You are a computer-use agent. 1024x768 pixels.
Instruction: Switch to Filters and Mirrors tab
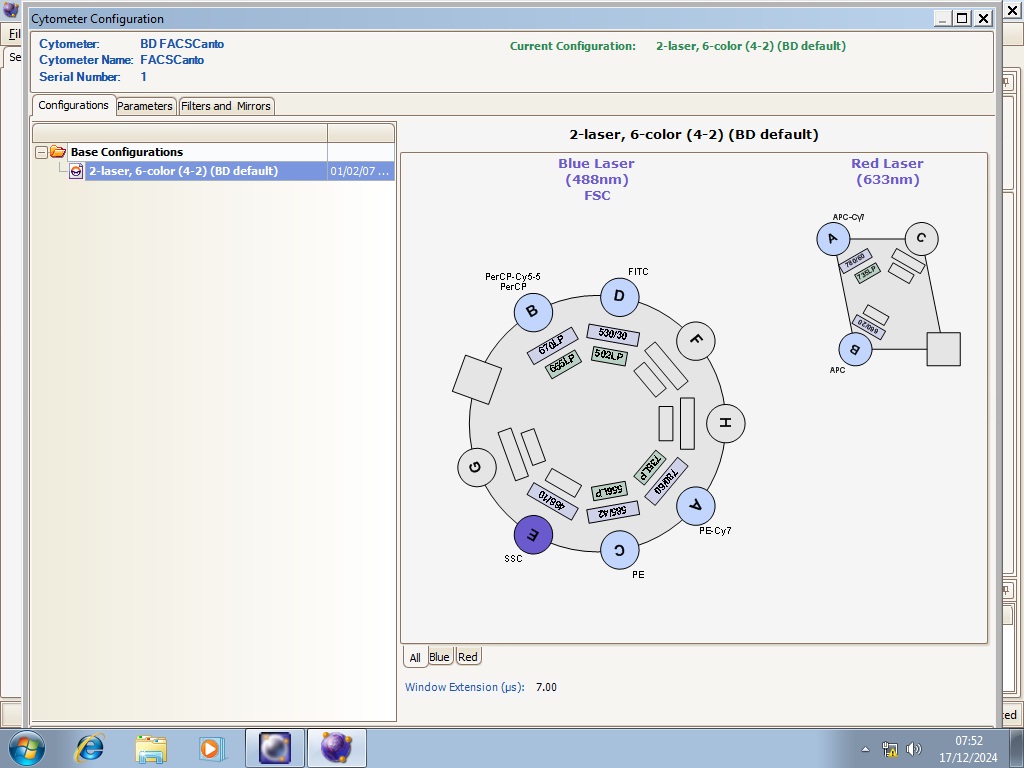coord(226,106)
